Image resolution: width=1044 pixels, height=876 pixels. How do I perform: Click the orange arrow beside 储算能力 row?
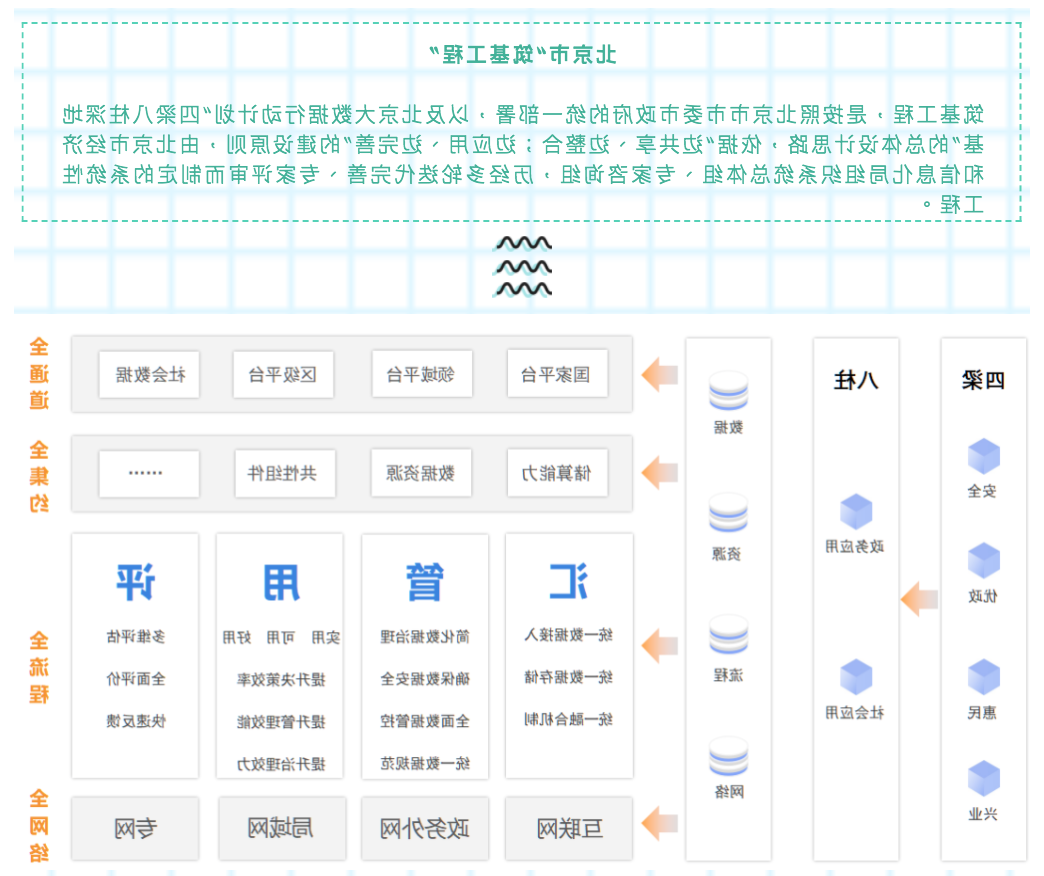pyautogui.click(x=659, y=473)
